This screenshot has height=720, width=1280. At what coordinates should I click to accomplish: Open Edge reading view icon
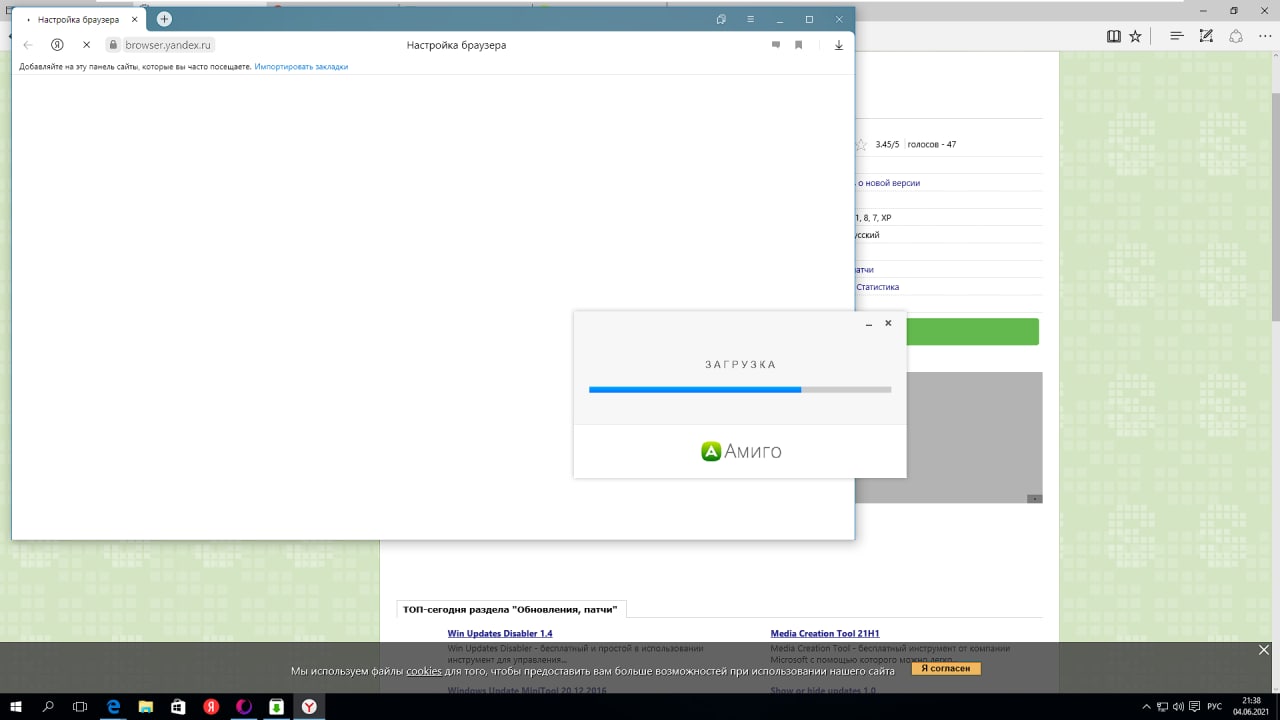[x=1114, y=36]
